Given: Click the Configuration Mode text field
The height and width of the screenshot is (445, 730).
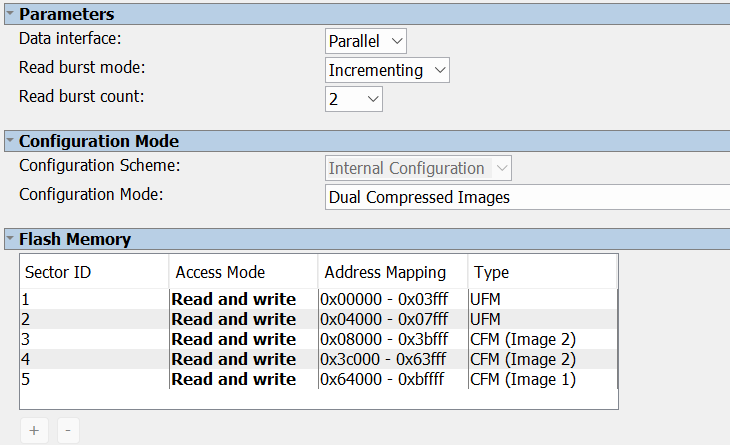Looking at the screenshot, I should tap(527, 197).
